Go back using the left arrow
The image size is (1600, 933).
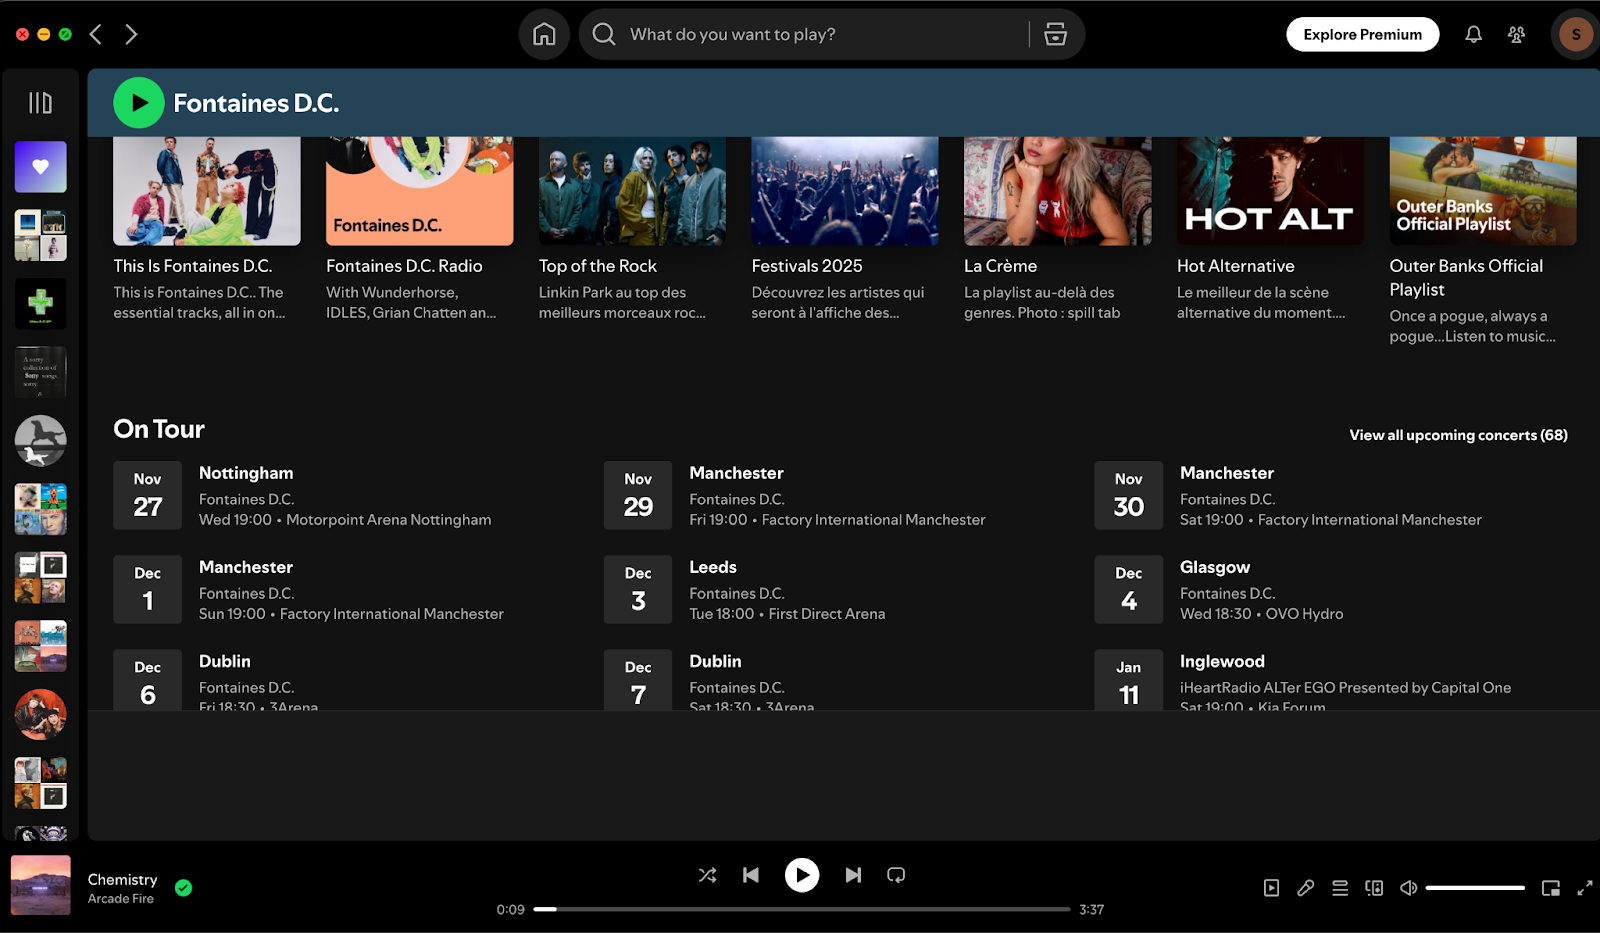pyautogui.click(x=96, y=34)
